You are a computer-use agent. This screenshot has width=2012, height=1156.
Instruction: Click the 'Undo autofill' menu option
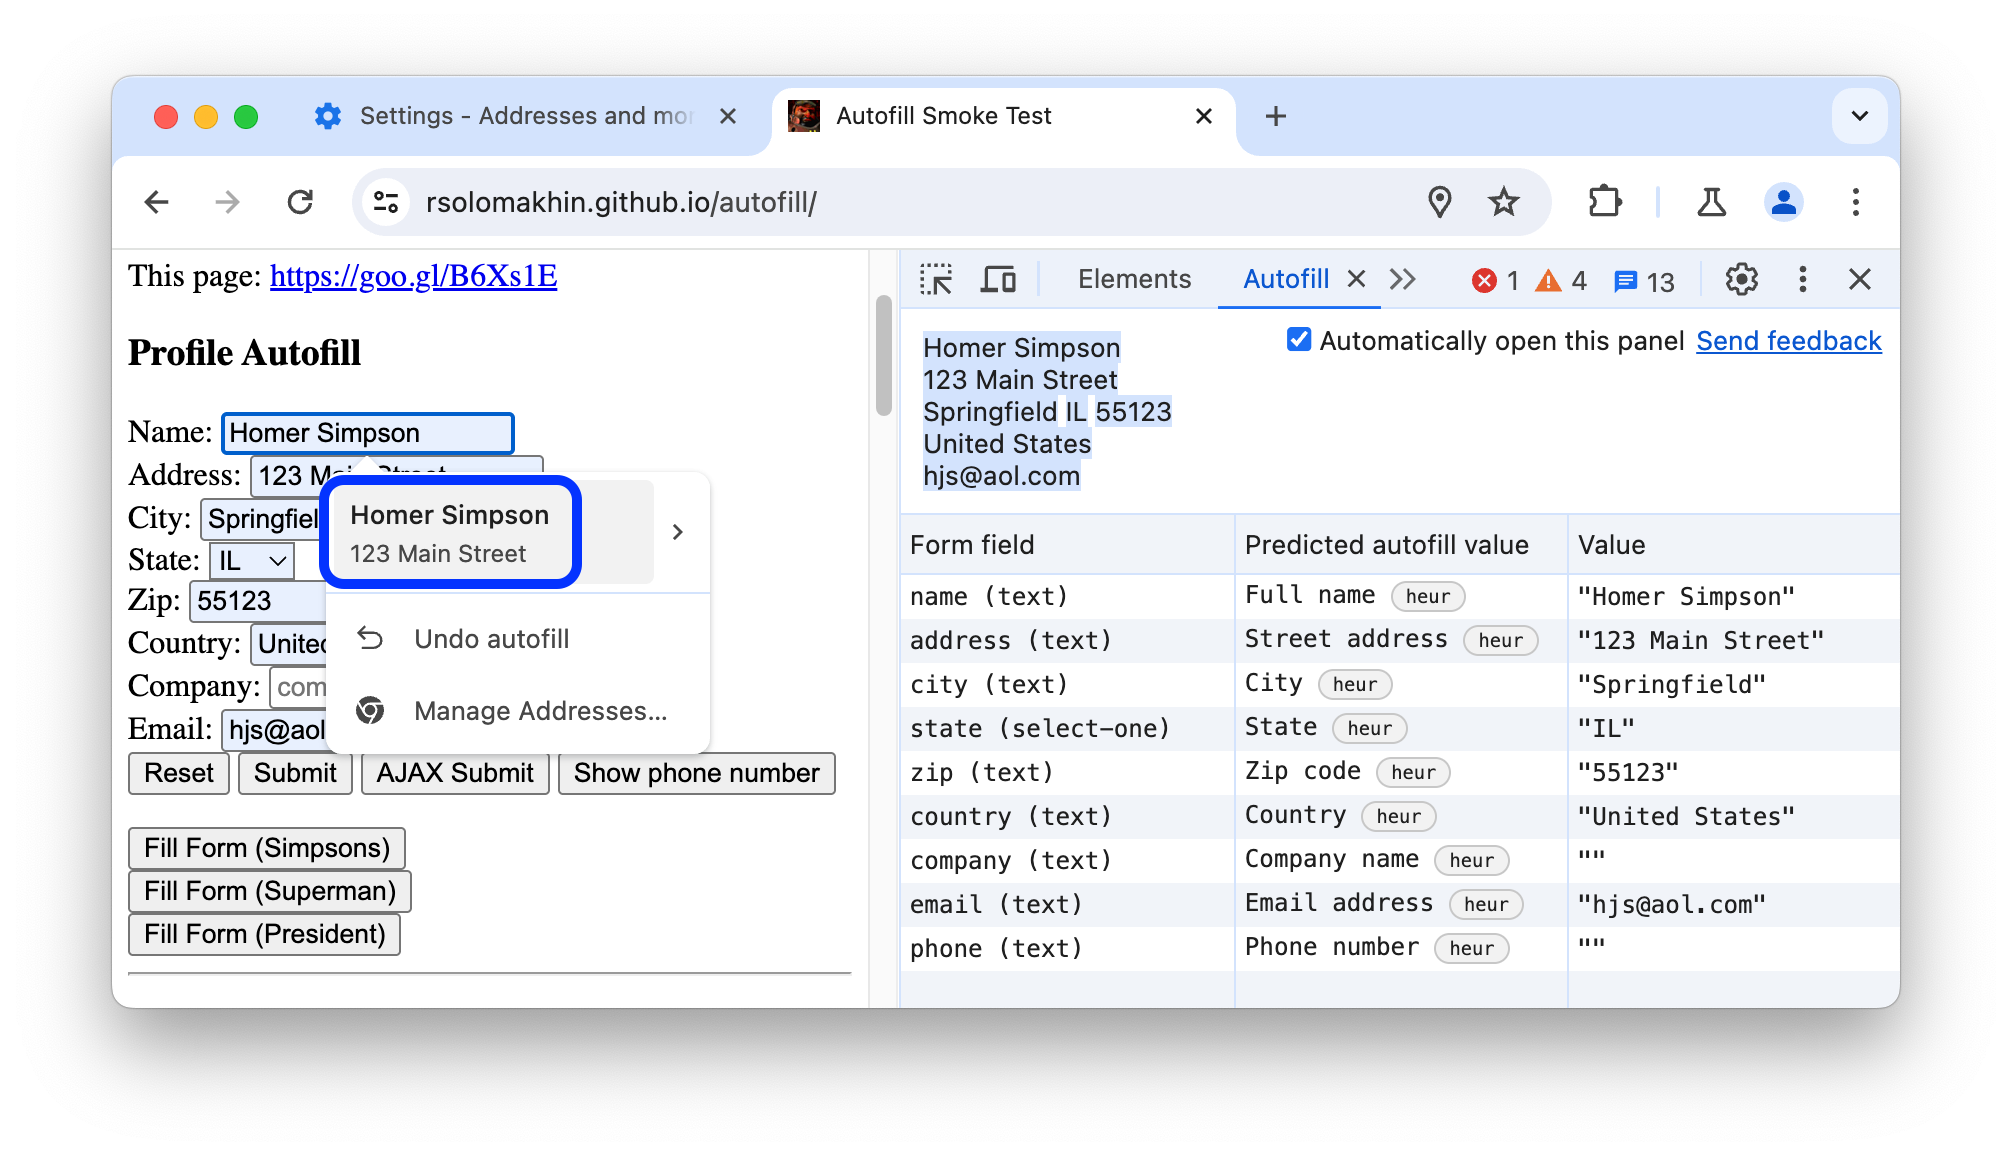492,638
